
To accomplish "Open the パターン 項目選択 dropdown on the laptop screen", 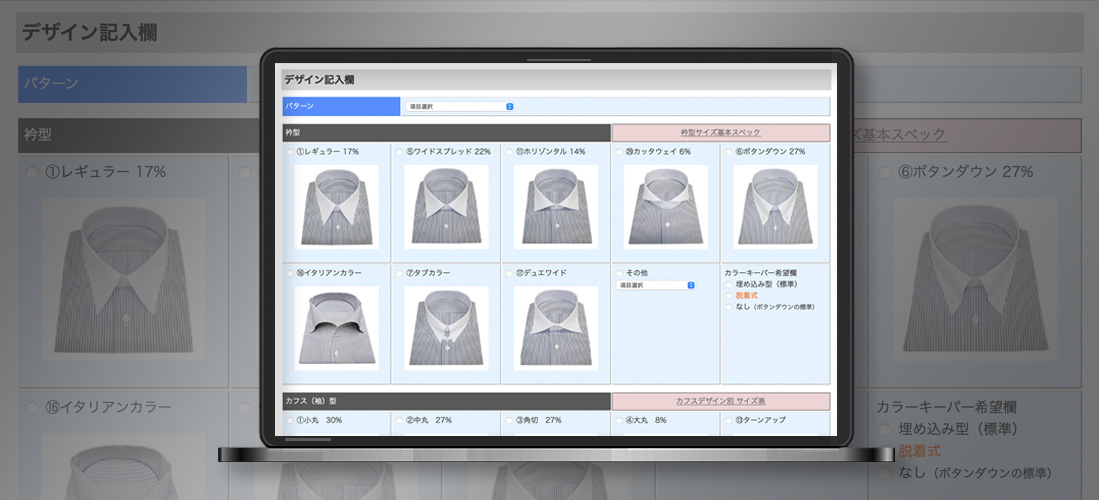I will [459, 107].
